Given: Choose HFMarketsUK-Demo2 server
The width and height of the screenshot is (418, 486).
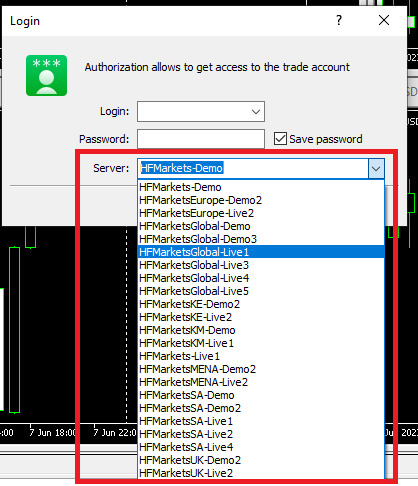Looking at the screenshot, I should [x=261, y=460].
